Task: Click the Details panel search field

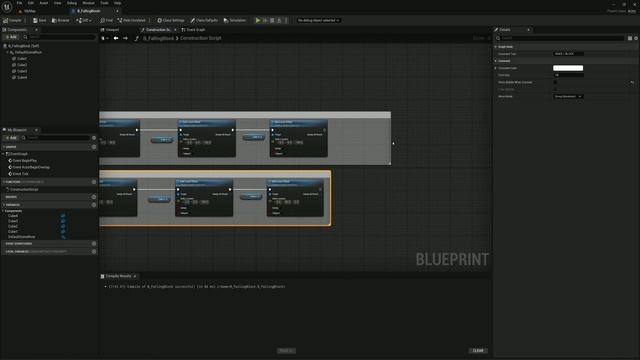Action: coord(560,38)
